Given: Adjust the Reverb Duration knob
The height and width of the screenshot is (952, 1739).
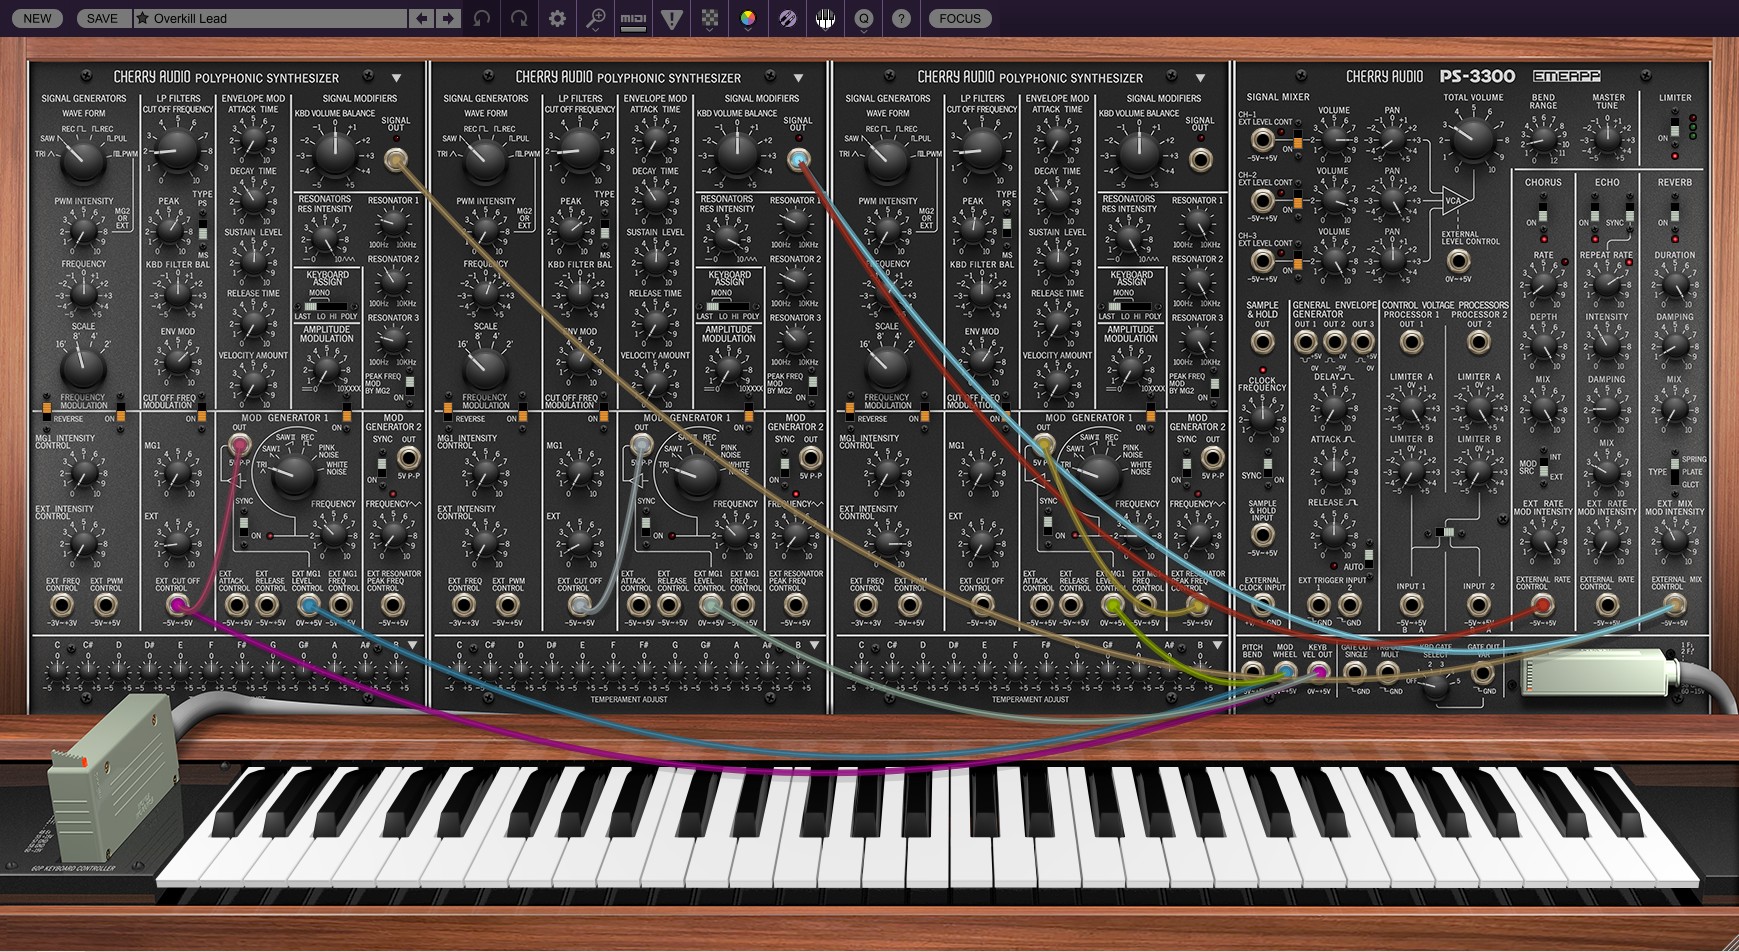Looking at the screenshot, I should [x=1675, y=285].
